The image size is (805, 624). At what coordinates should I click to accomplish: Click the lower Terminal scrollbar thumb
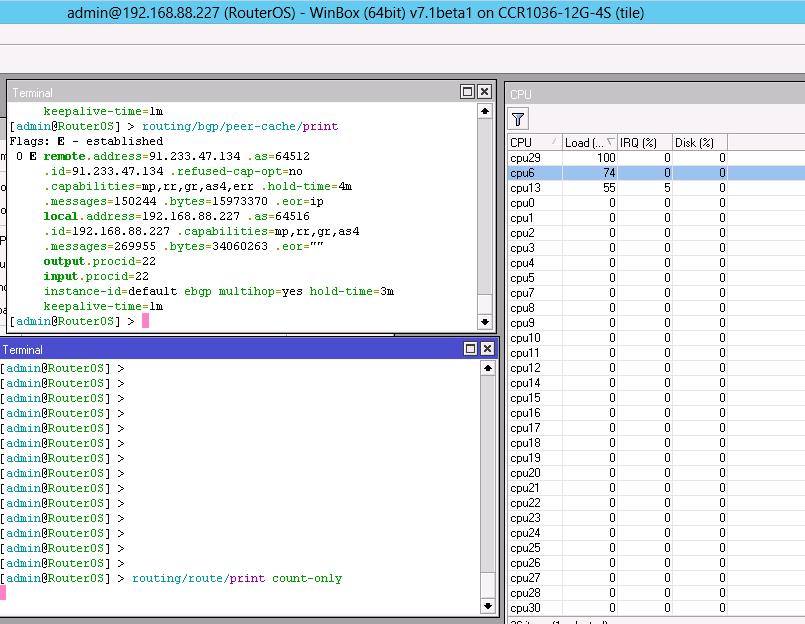[x=487, y=584]
